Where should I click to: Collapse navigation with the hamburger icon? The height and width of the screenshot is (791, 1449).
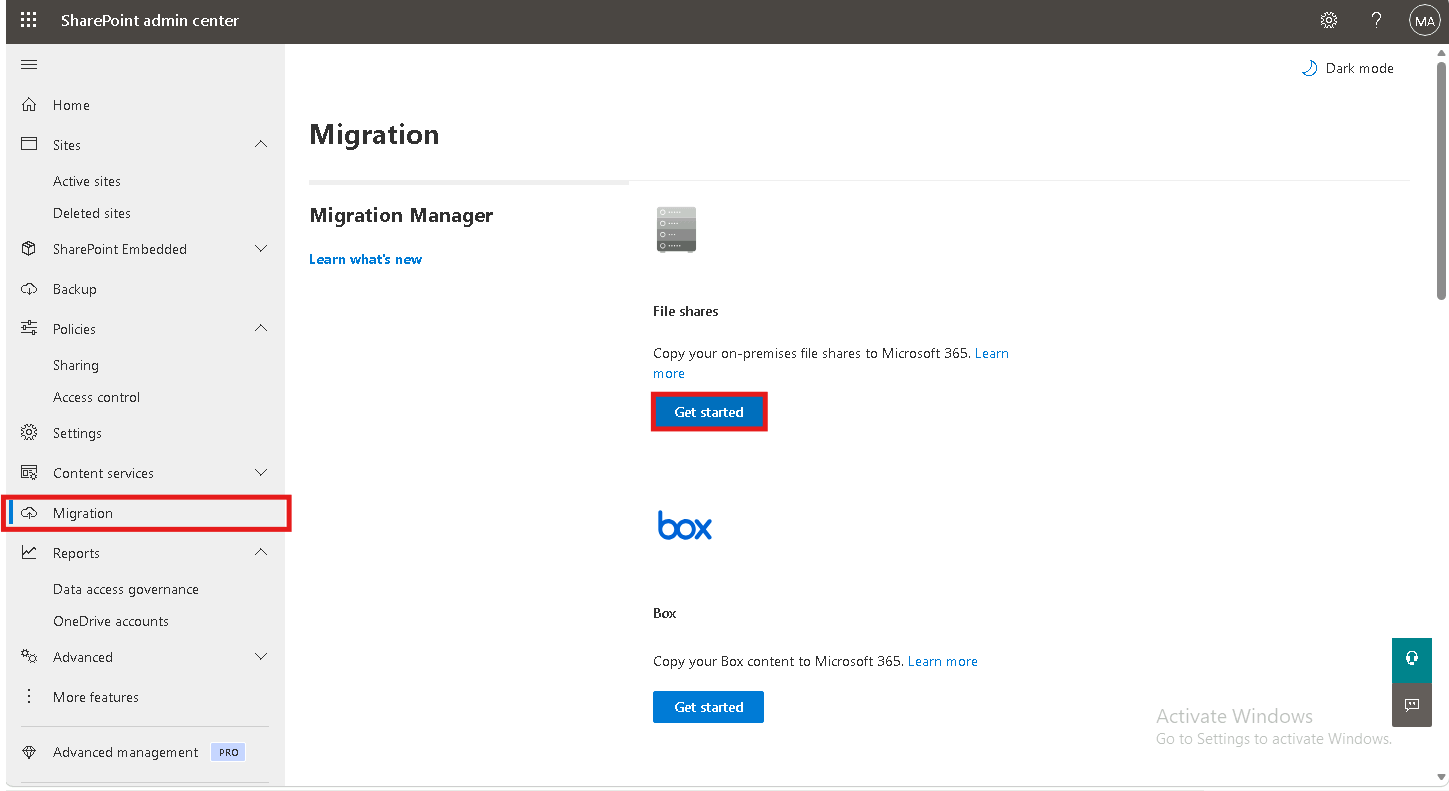pos(29,65)
